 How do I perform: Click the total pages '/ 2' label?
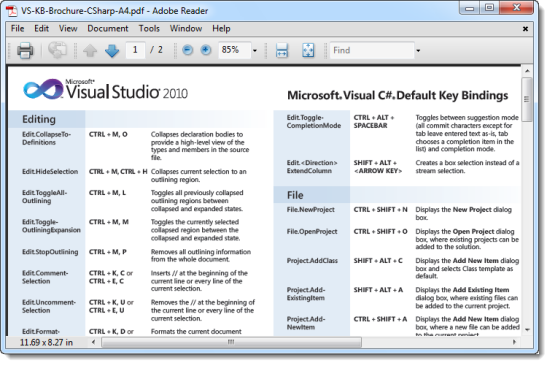point(156,50)
